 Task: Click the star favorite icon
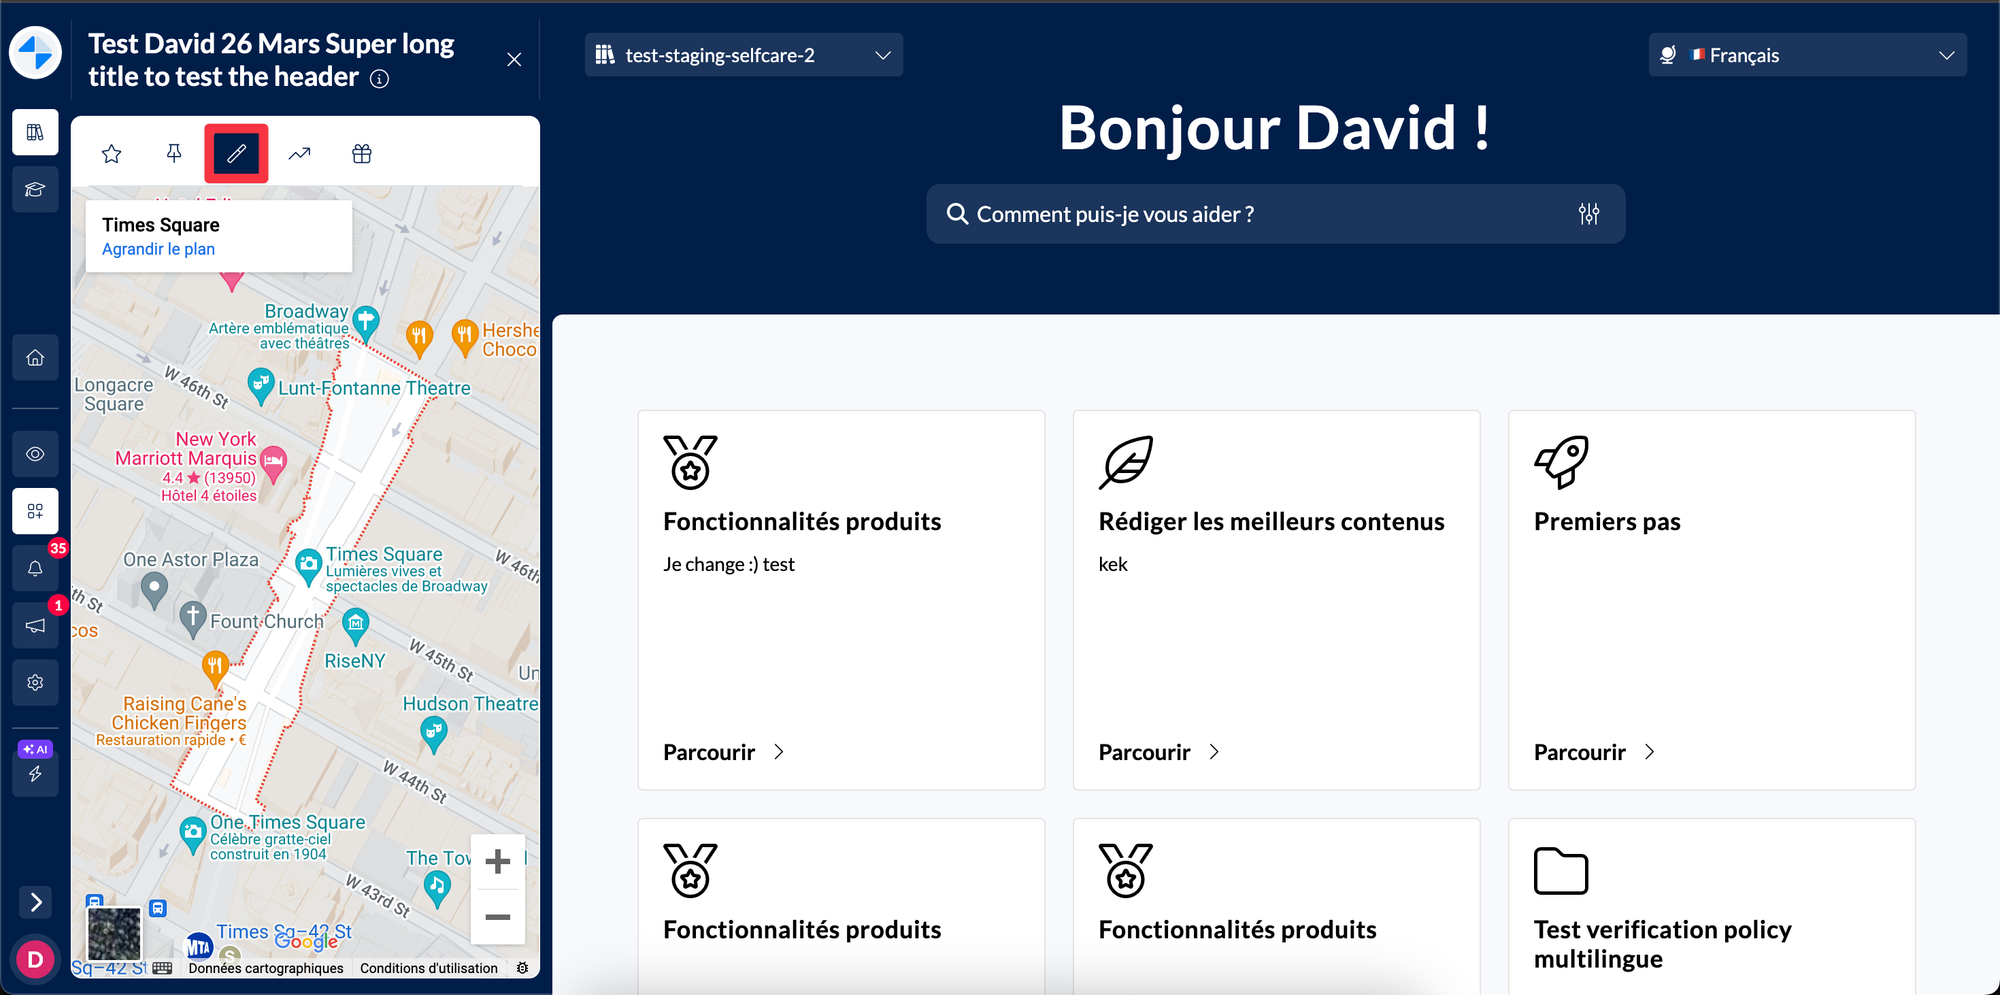[x=112, y=154]
